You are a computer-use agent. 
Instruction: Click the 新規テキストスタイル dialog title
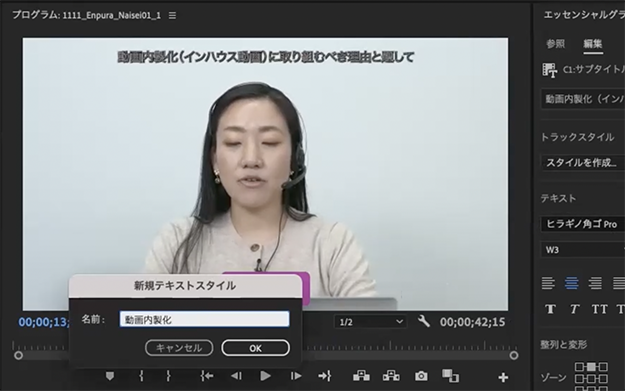[x=185, y=286]
